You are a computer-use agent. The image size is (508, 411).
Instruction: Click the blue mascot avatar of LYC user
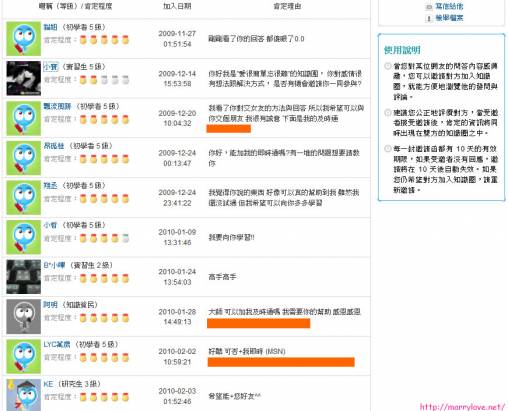click(23, 356)
